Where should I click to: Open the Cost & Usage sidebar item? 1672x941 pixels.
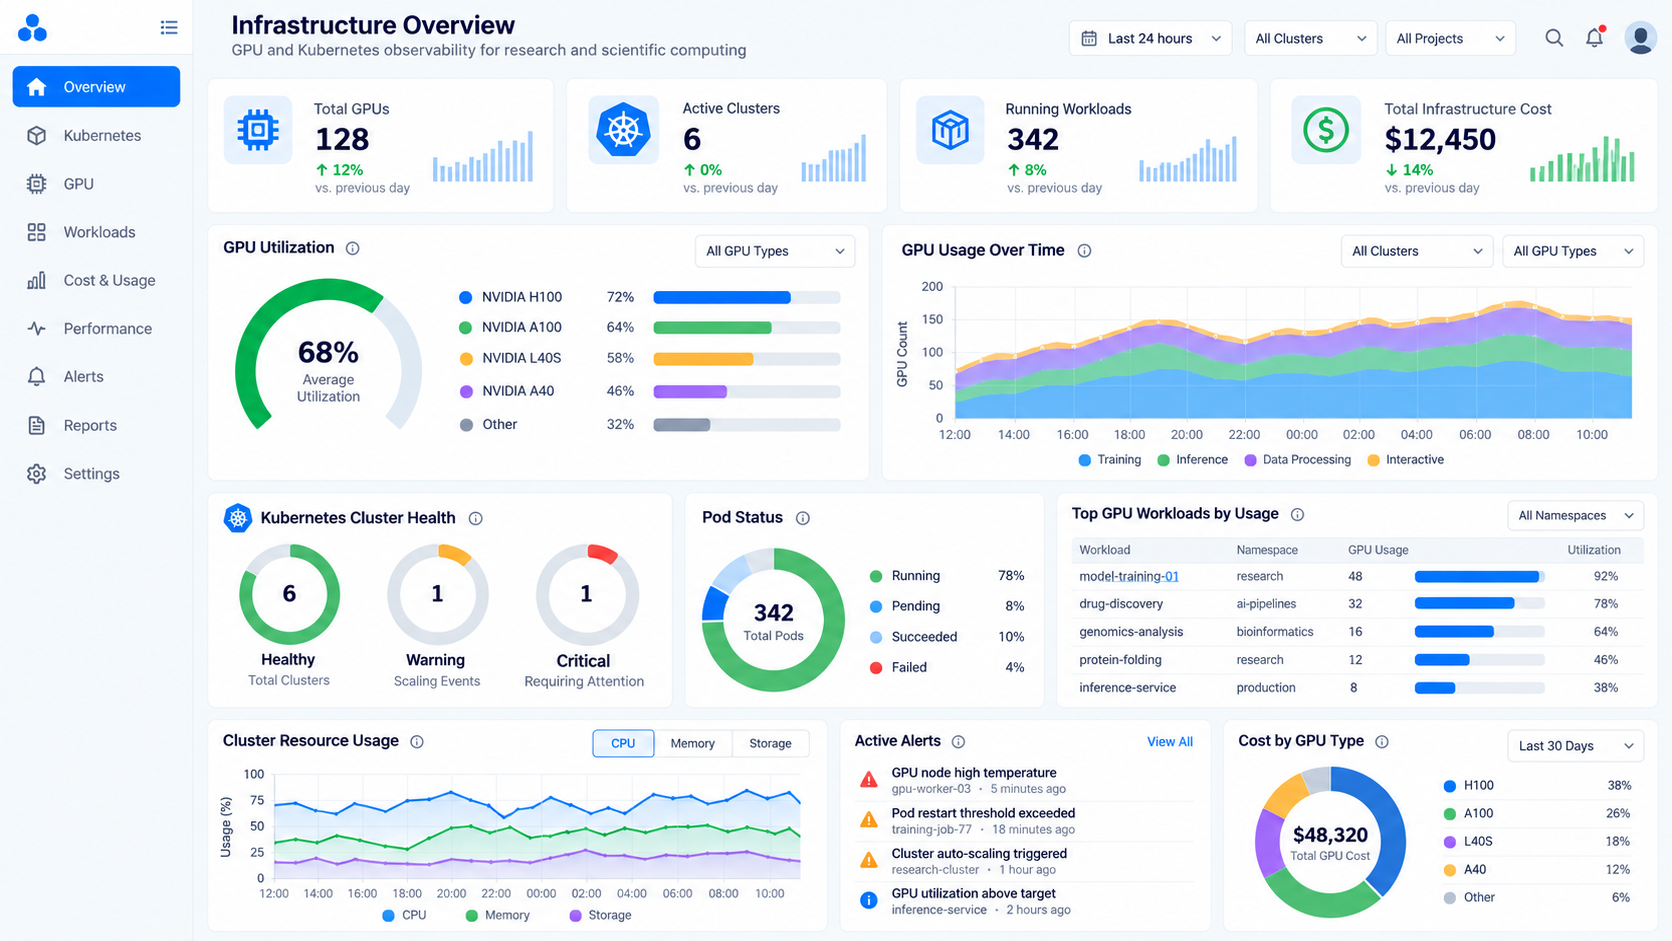click(96, 280)
